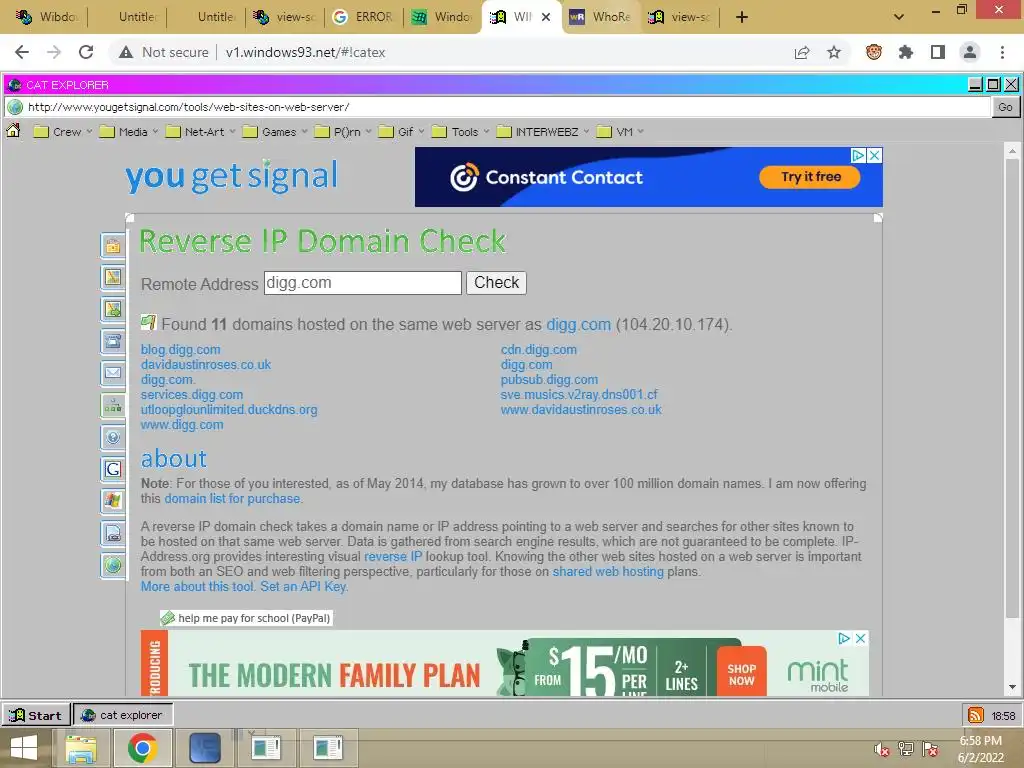Click Try it free on Constant Contact ad
The width and height of the screenshot is (1024, 768).
(810, 177)
